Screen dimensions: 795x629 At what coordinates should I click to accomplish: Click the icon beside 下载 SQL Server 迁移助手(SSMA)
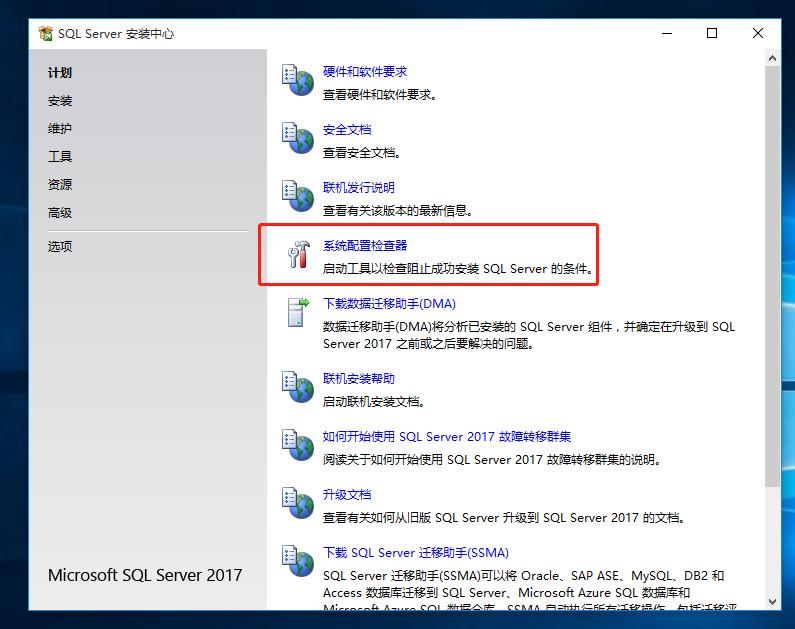pos(298,561)
